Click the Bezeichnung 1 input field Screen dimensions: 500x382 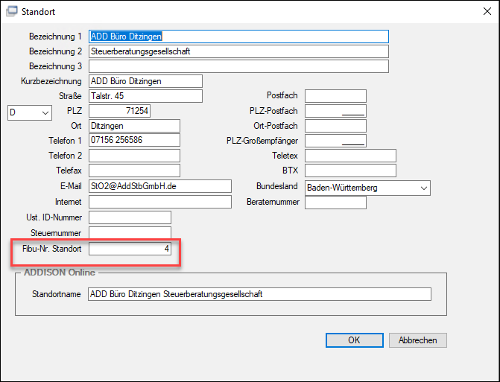pyautogui.click(x=239, y=36)
